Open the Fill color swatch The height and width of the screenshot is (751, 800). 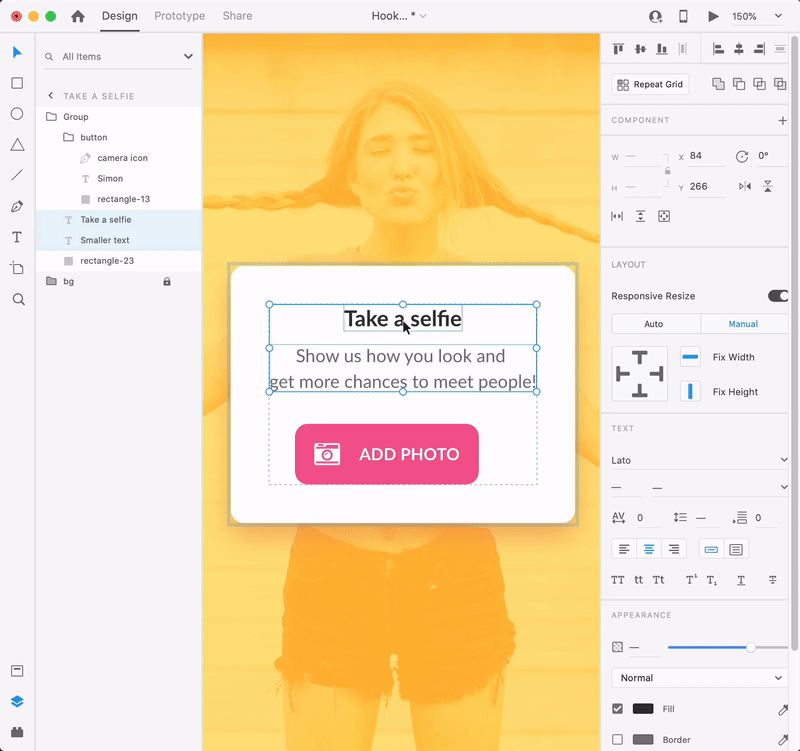coord(643,709)
